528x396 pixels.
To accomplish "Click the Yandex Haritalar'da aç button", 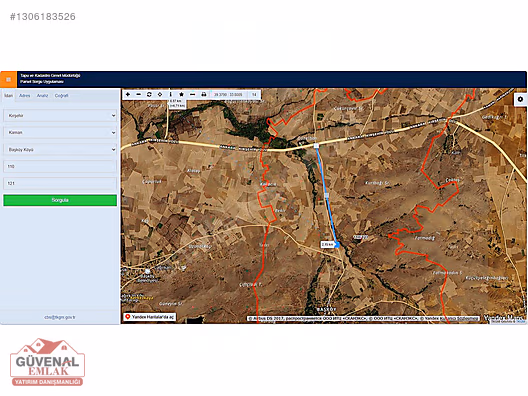I will pyautogui.click(x=150, y=317).
